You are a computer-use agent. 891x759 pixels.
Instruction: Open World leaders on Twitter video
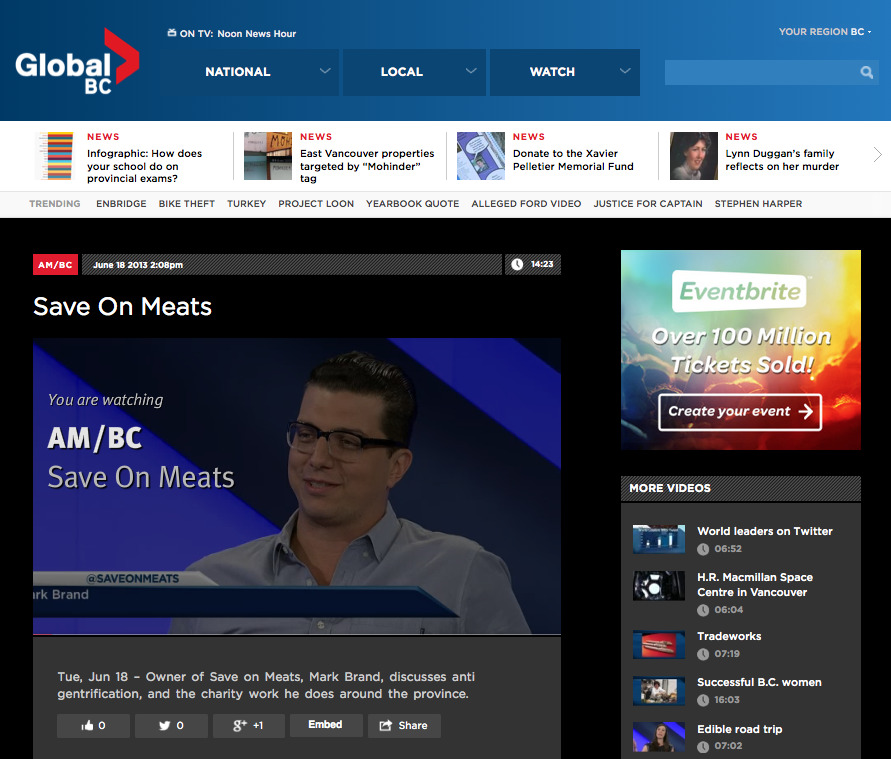pos(765,531)
